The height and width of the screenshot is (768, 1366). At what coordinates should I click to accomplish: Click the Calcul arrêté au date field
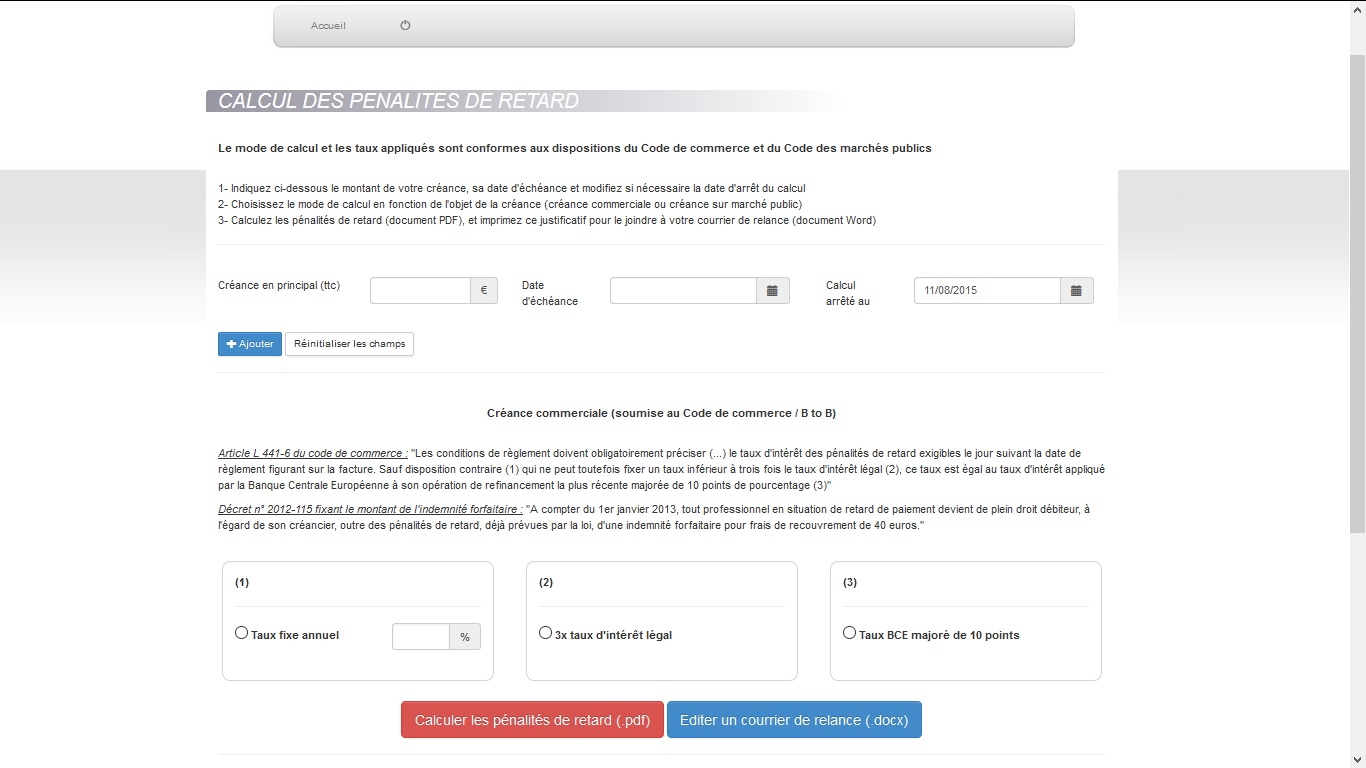click(987, 291)
